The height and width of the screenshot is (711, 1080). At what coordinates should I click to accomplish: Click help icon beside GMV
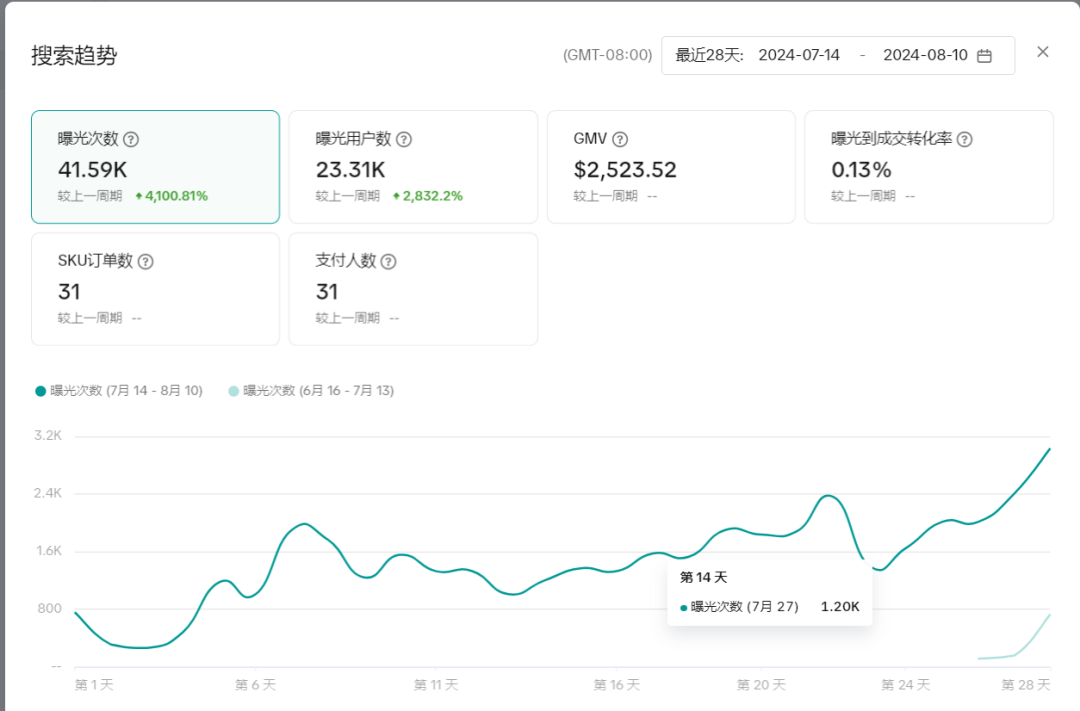[x=620, y=140]
